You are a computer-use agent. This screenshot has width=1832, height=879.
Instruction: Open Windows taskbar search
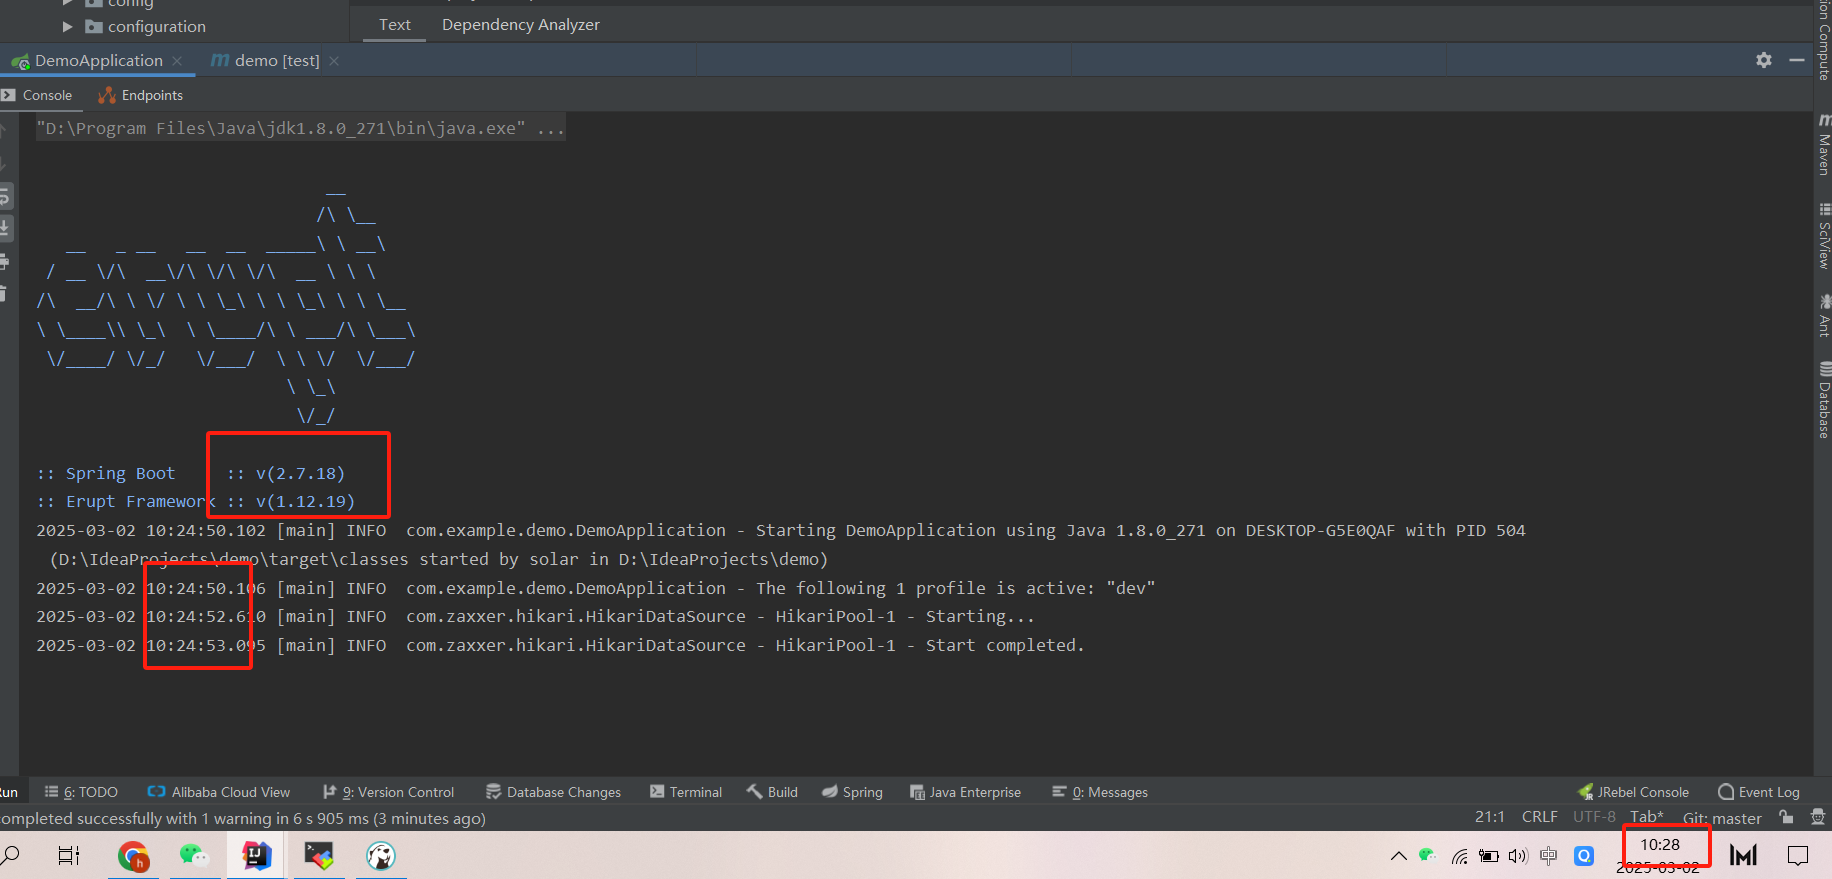(x=11, y=855)
